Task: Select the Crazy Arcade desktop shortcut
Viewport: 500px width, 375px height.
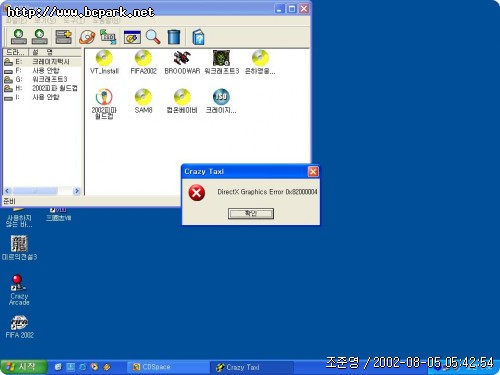Action: point(19,290)
